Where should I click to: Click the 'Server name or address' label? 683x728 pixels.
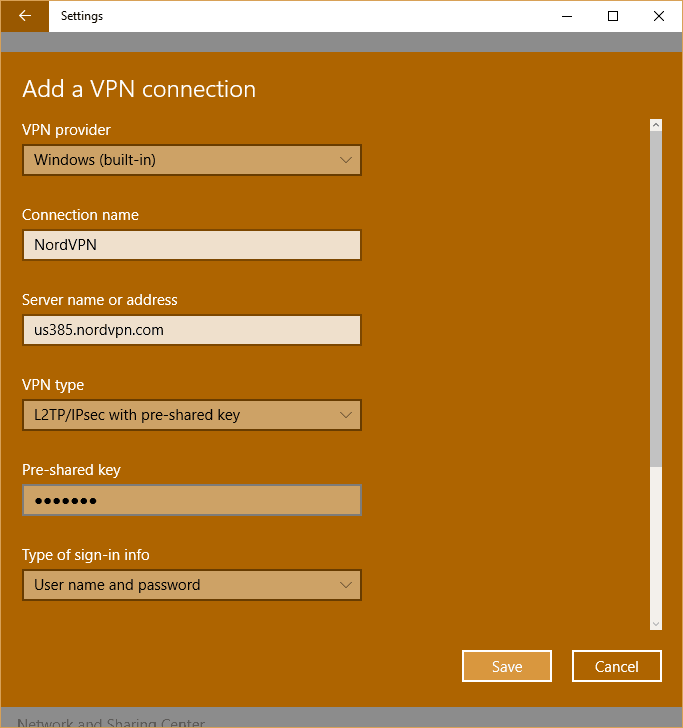click(x=100, y=300)
